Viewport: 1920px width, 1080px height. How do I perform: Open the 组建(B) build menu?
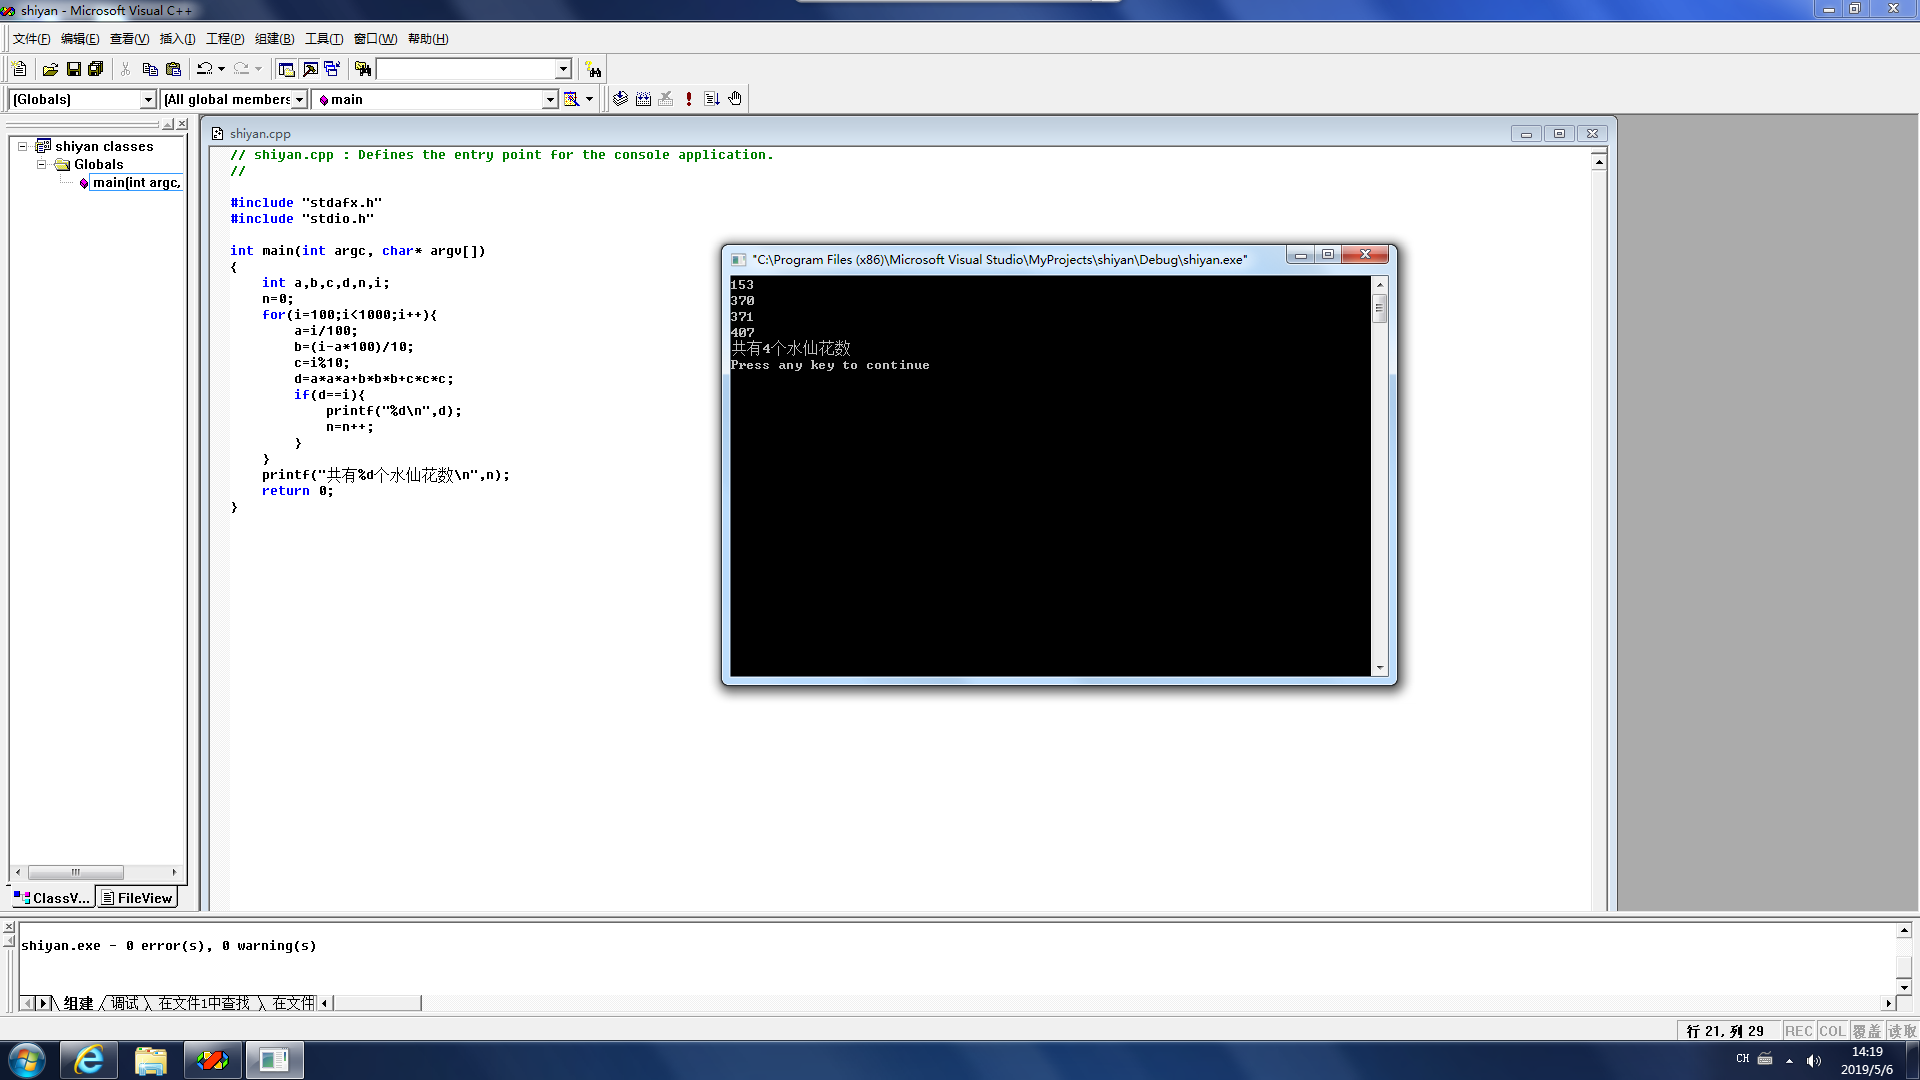pos(274,39)
